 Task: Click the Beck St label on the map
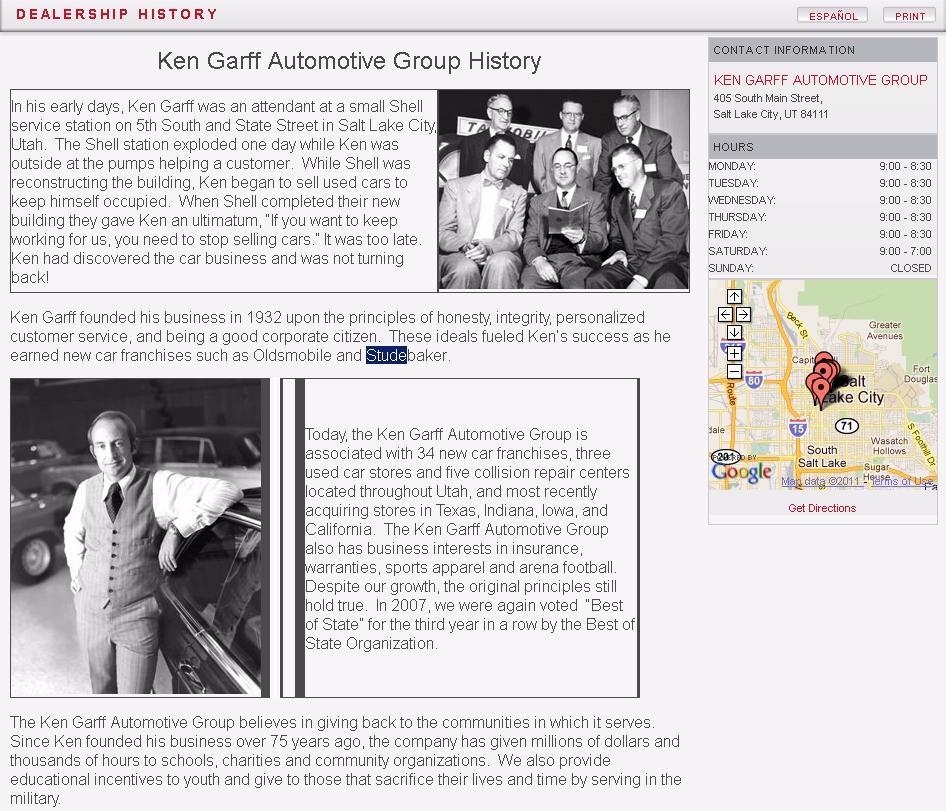[x=797, y=324]
